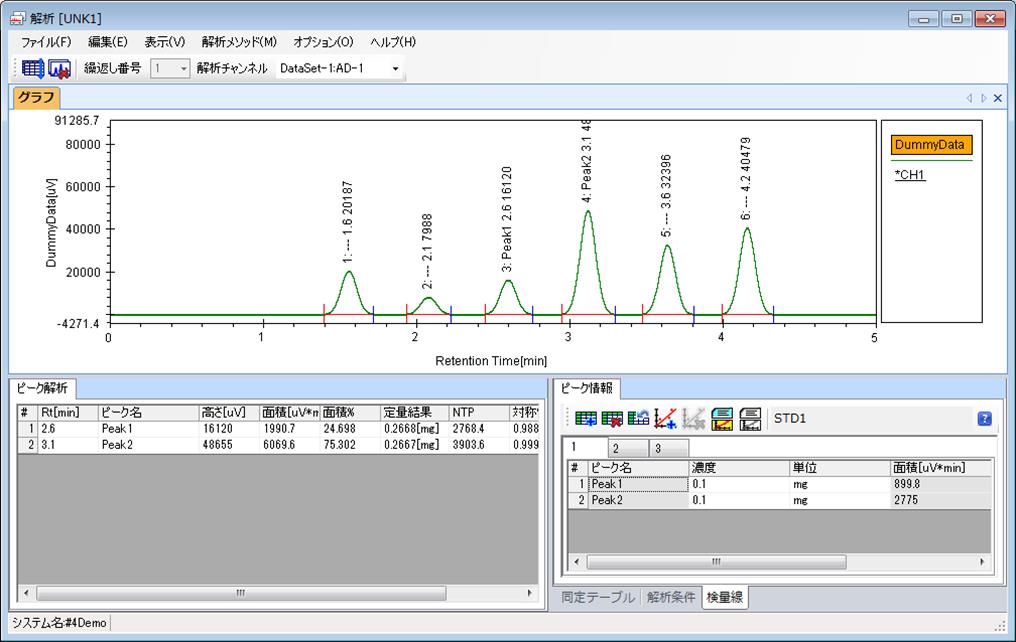Click the third table icon in ピーク情報 toolbar
Screen dimensions: 1016x642
(639, 418)
